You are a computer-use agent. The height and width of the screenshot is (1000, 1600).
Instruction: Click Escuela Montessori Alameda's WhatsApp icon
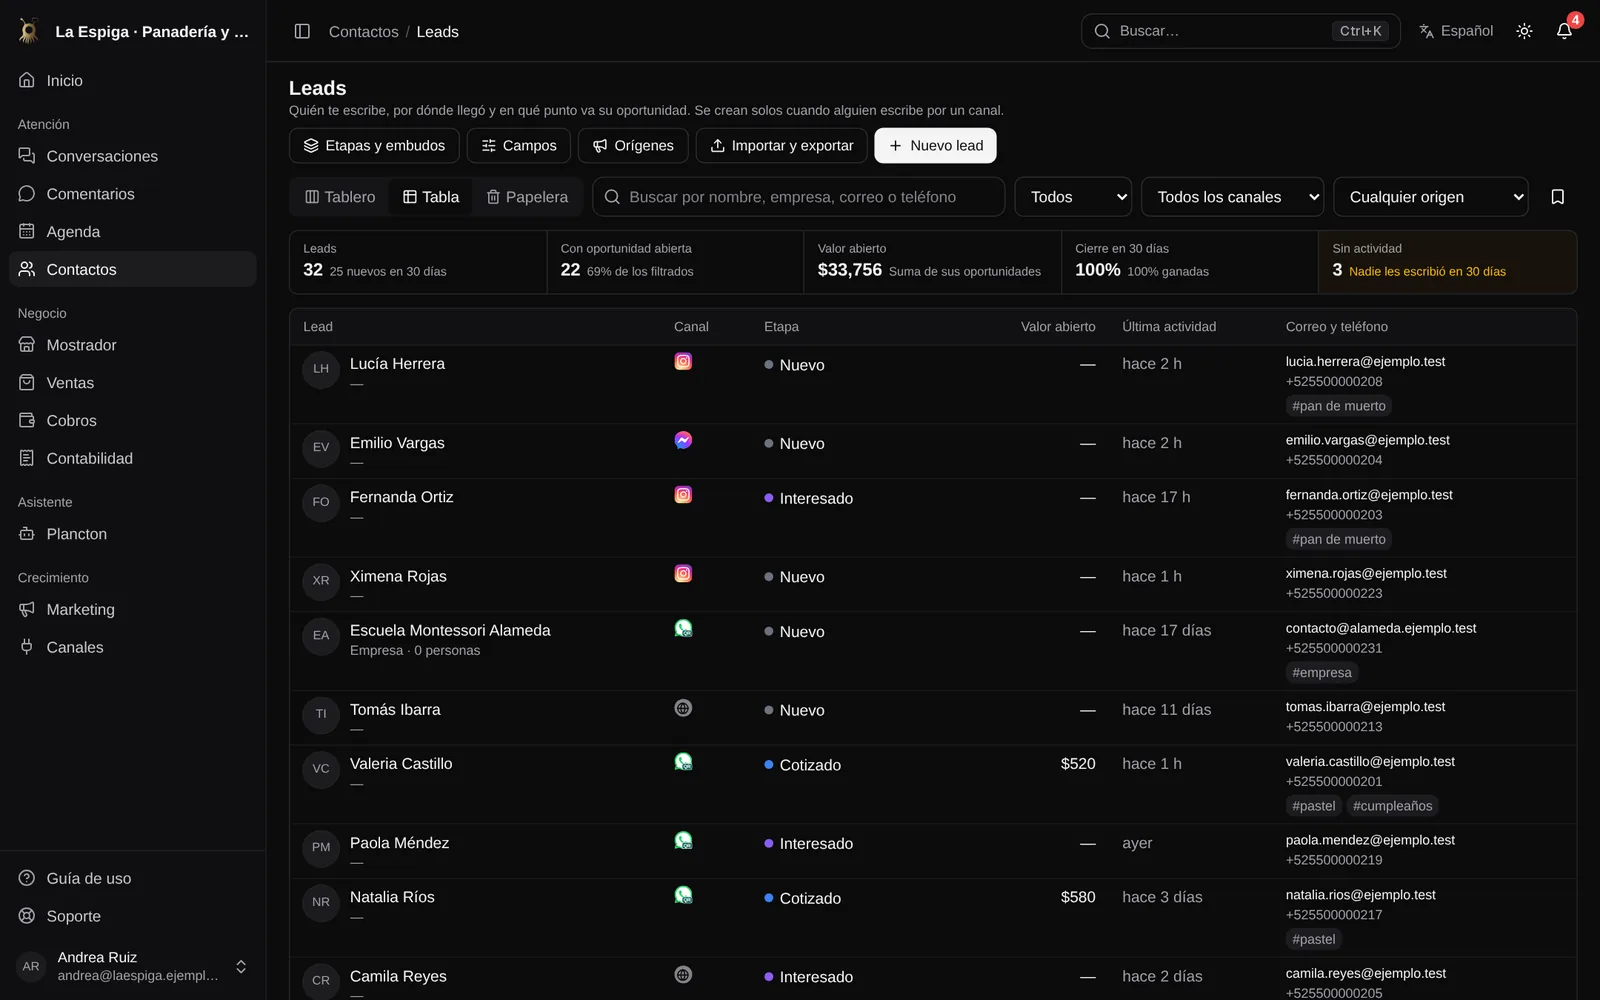683,629
